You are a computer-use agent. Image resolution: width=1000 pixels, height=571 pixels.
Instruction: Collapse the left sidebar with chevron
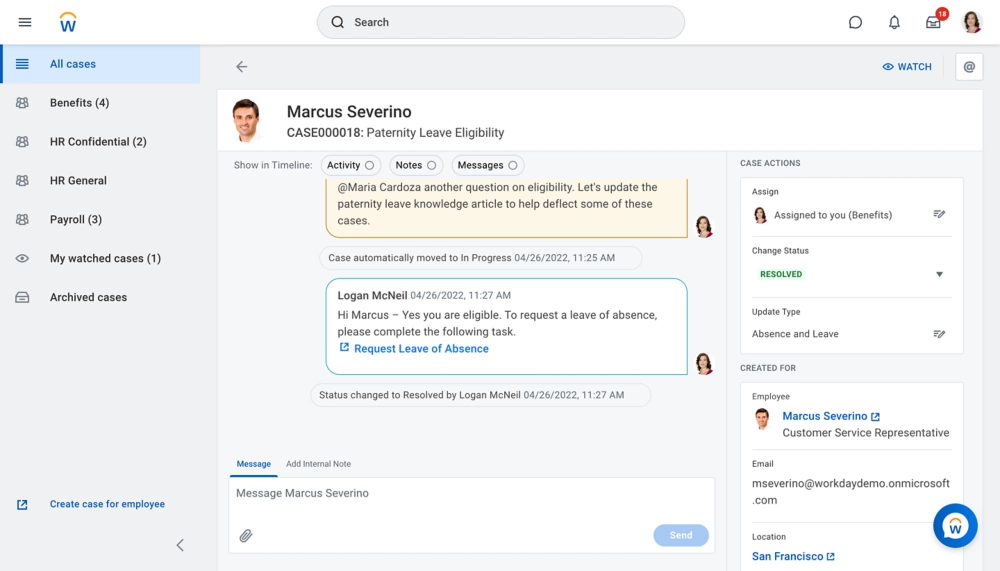(x=180, y=545)
